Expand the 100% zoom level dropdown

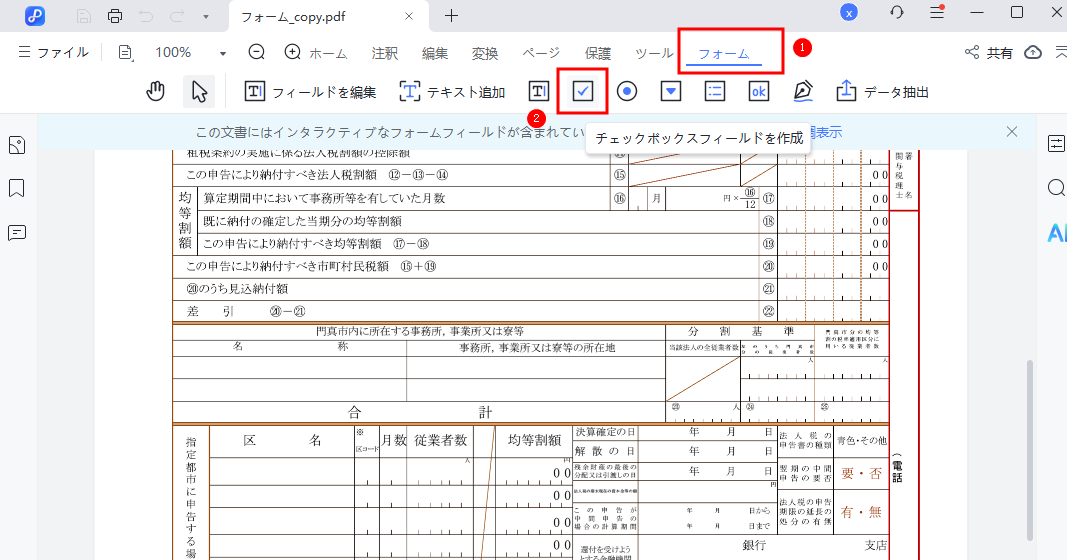222,53
